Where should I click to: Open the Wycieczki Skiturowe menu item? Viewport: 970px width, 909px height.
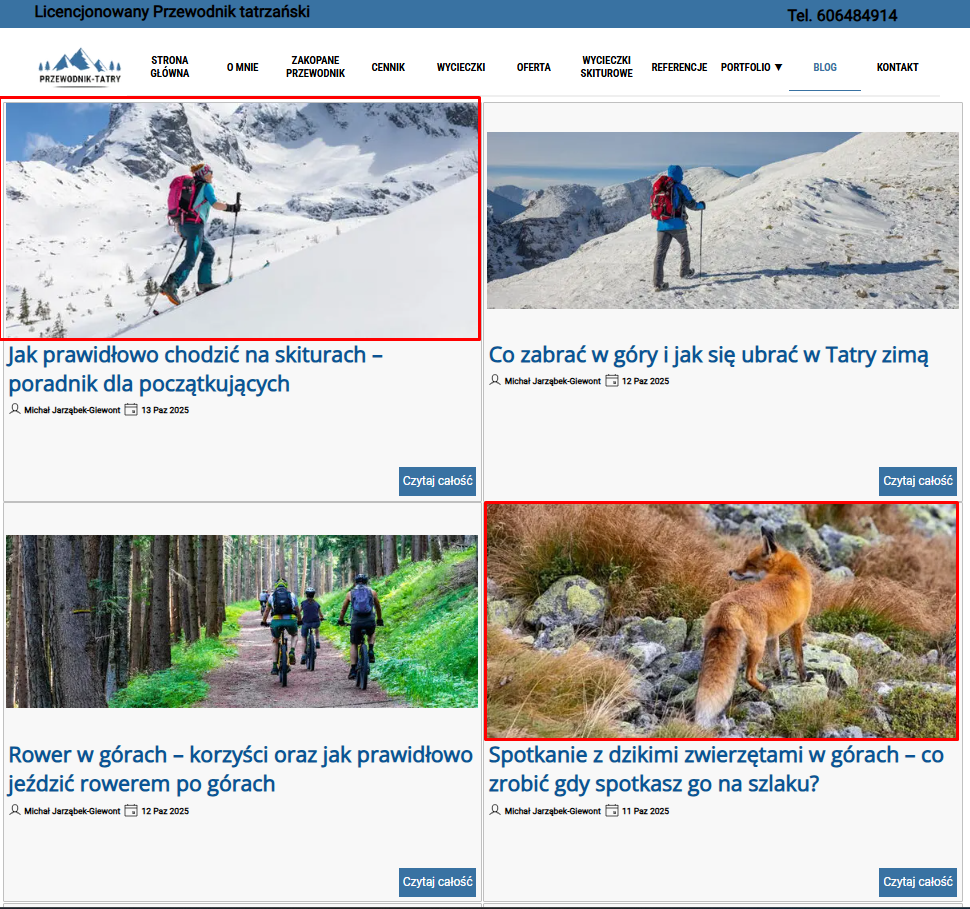[x=606, y=67]
